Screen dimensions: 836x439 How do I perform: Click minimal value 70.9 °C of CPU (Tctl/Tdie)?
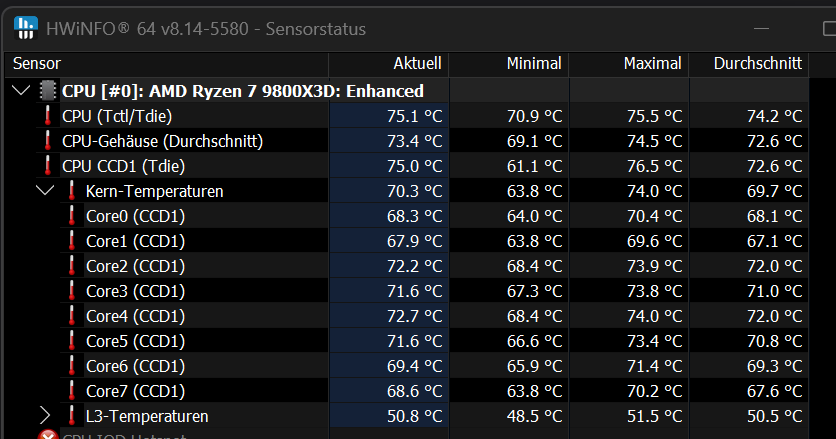[x=535, y=116]
